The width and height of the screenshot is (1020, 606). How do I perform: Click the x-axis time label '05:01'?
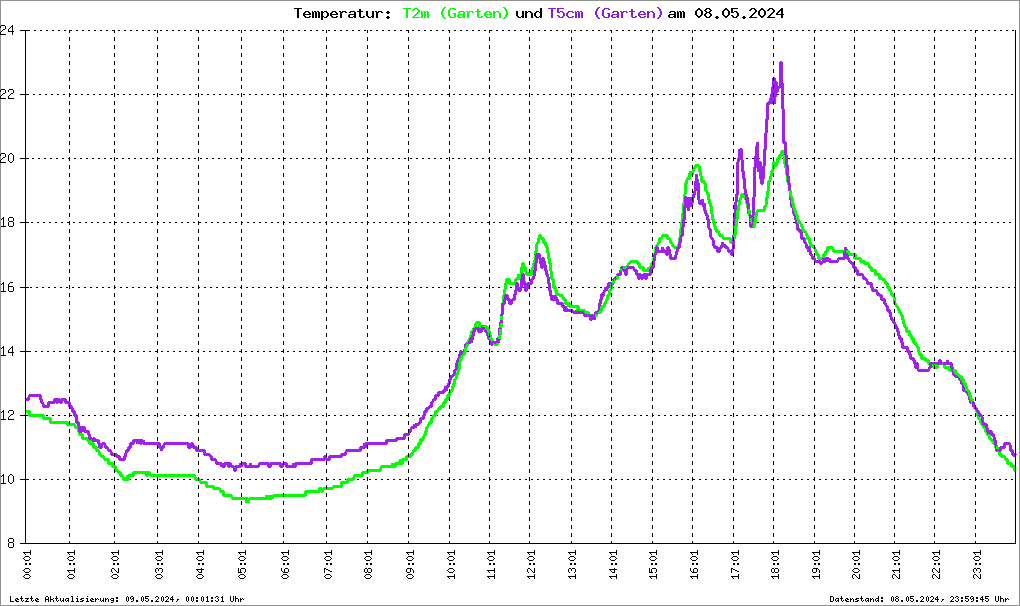click(243, 564)
